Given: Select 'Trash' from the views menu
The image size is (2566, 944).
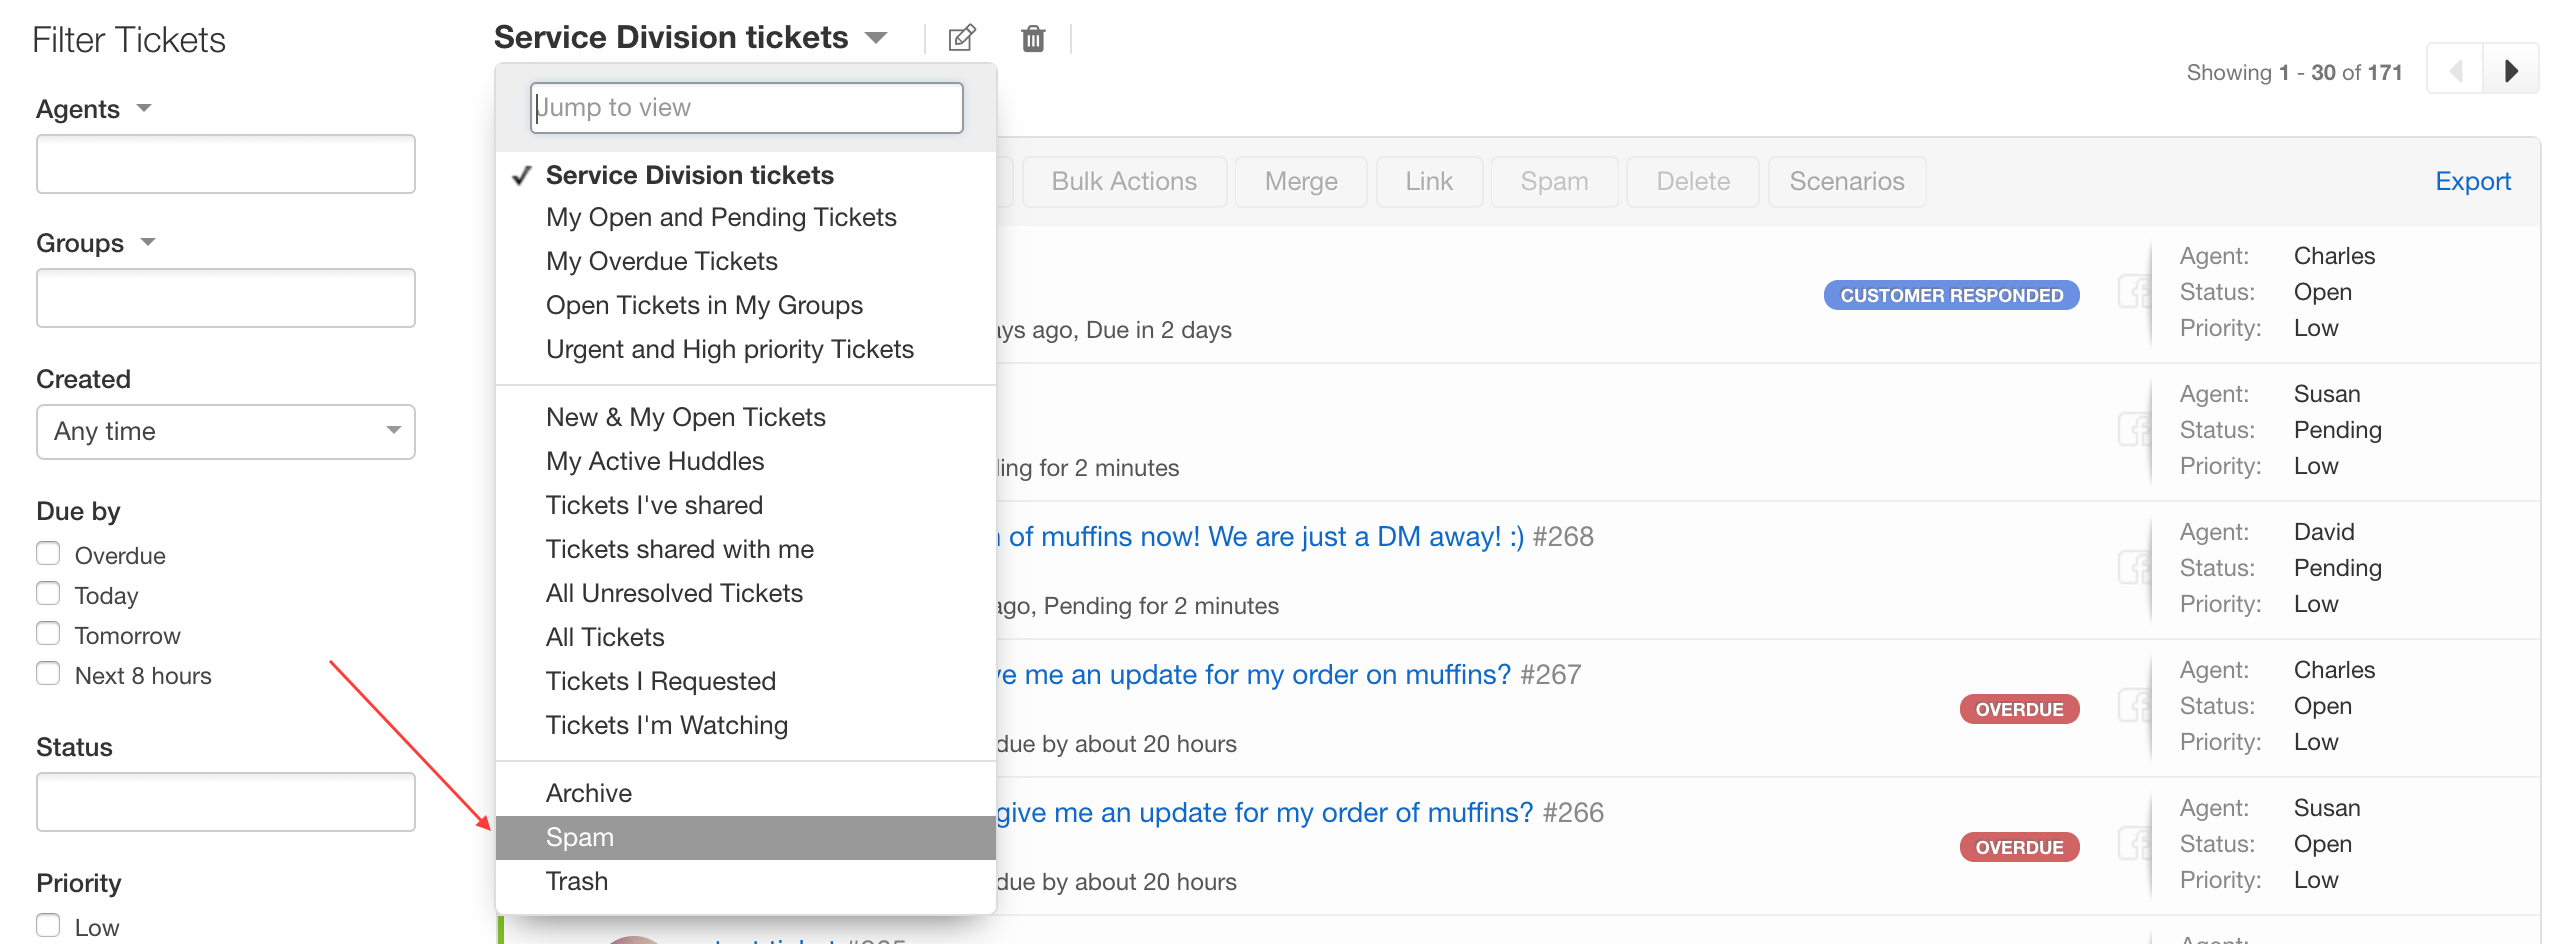Looking at the screenshot, I should click(x=577, y=881).
